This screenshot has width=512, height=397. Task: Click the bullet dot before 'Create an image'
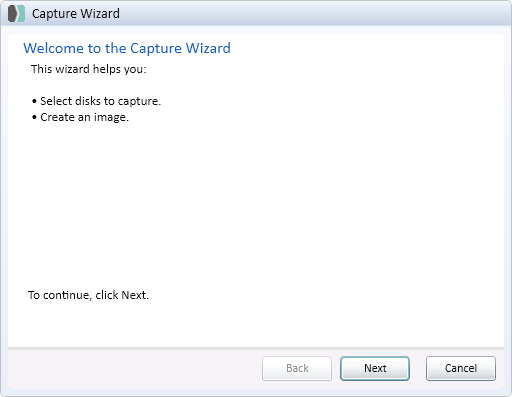click(34, 118)
